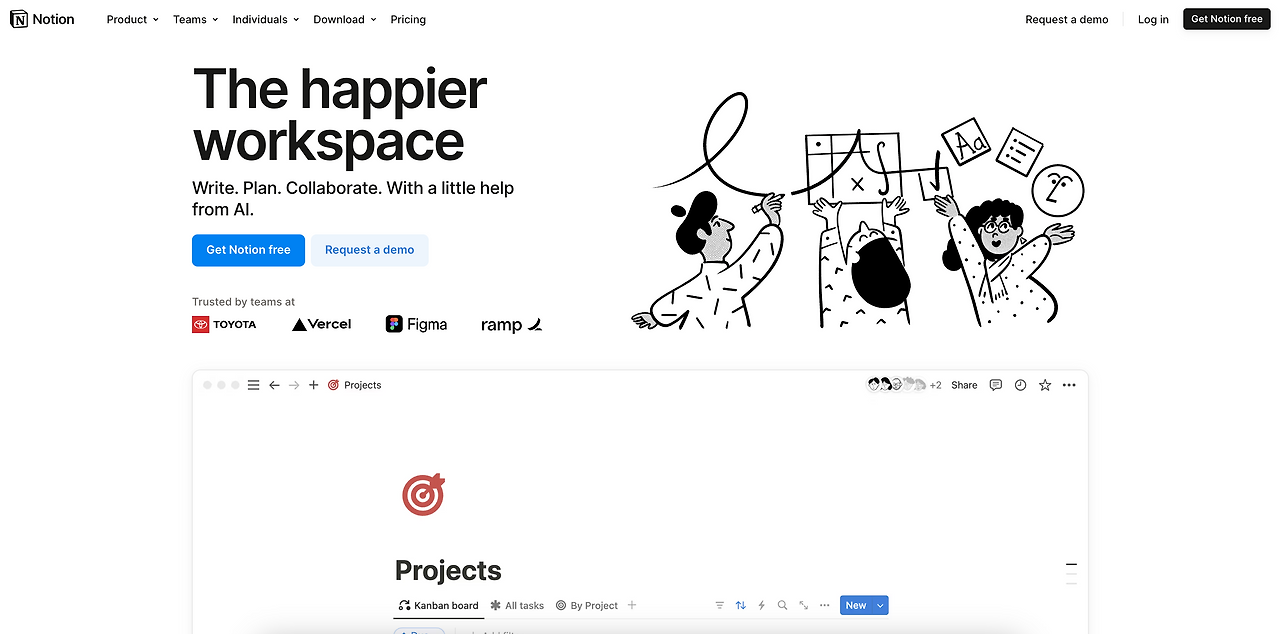Expand the Download menu

[x=345, y=19]
